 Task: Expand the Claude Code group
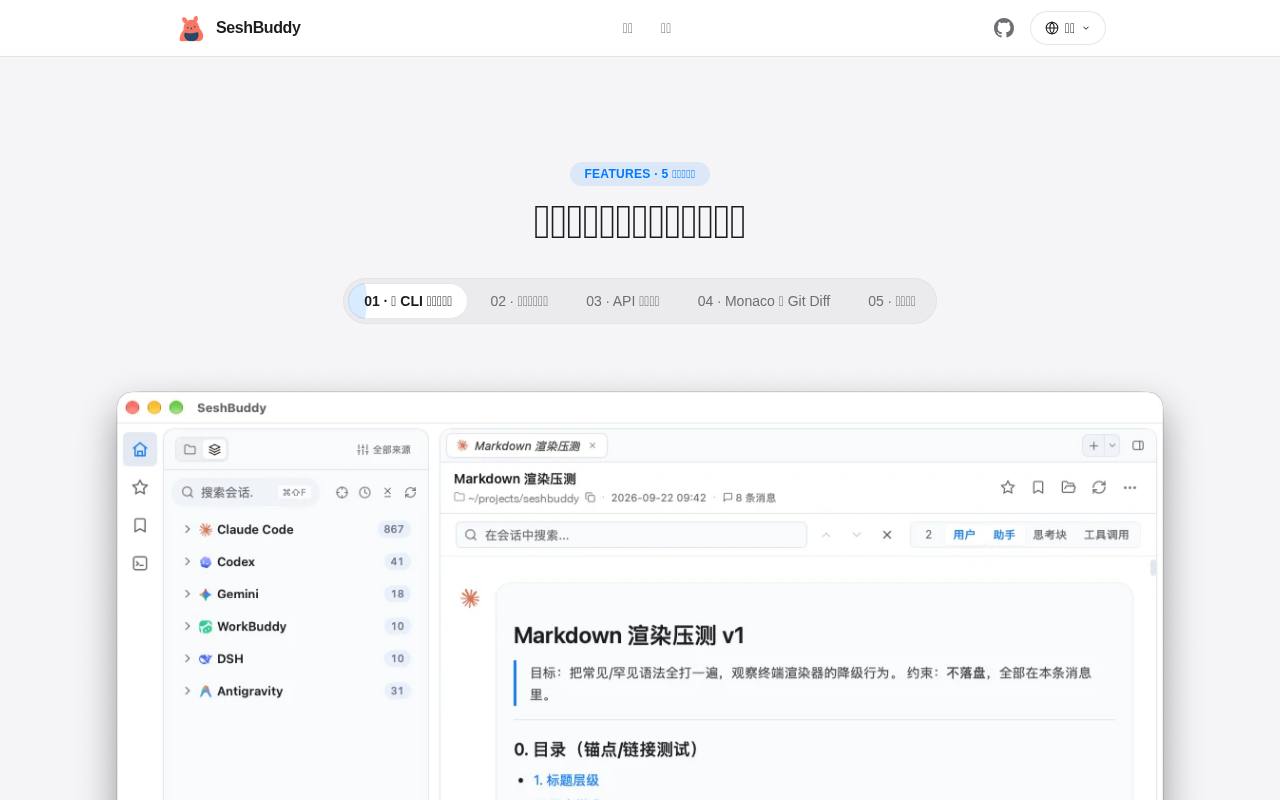tap(187, 529)
